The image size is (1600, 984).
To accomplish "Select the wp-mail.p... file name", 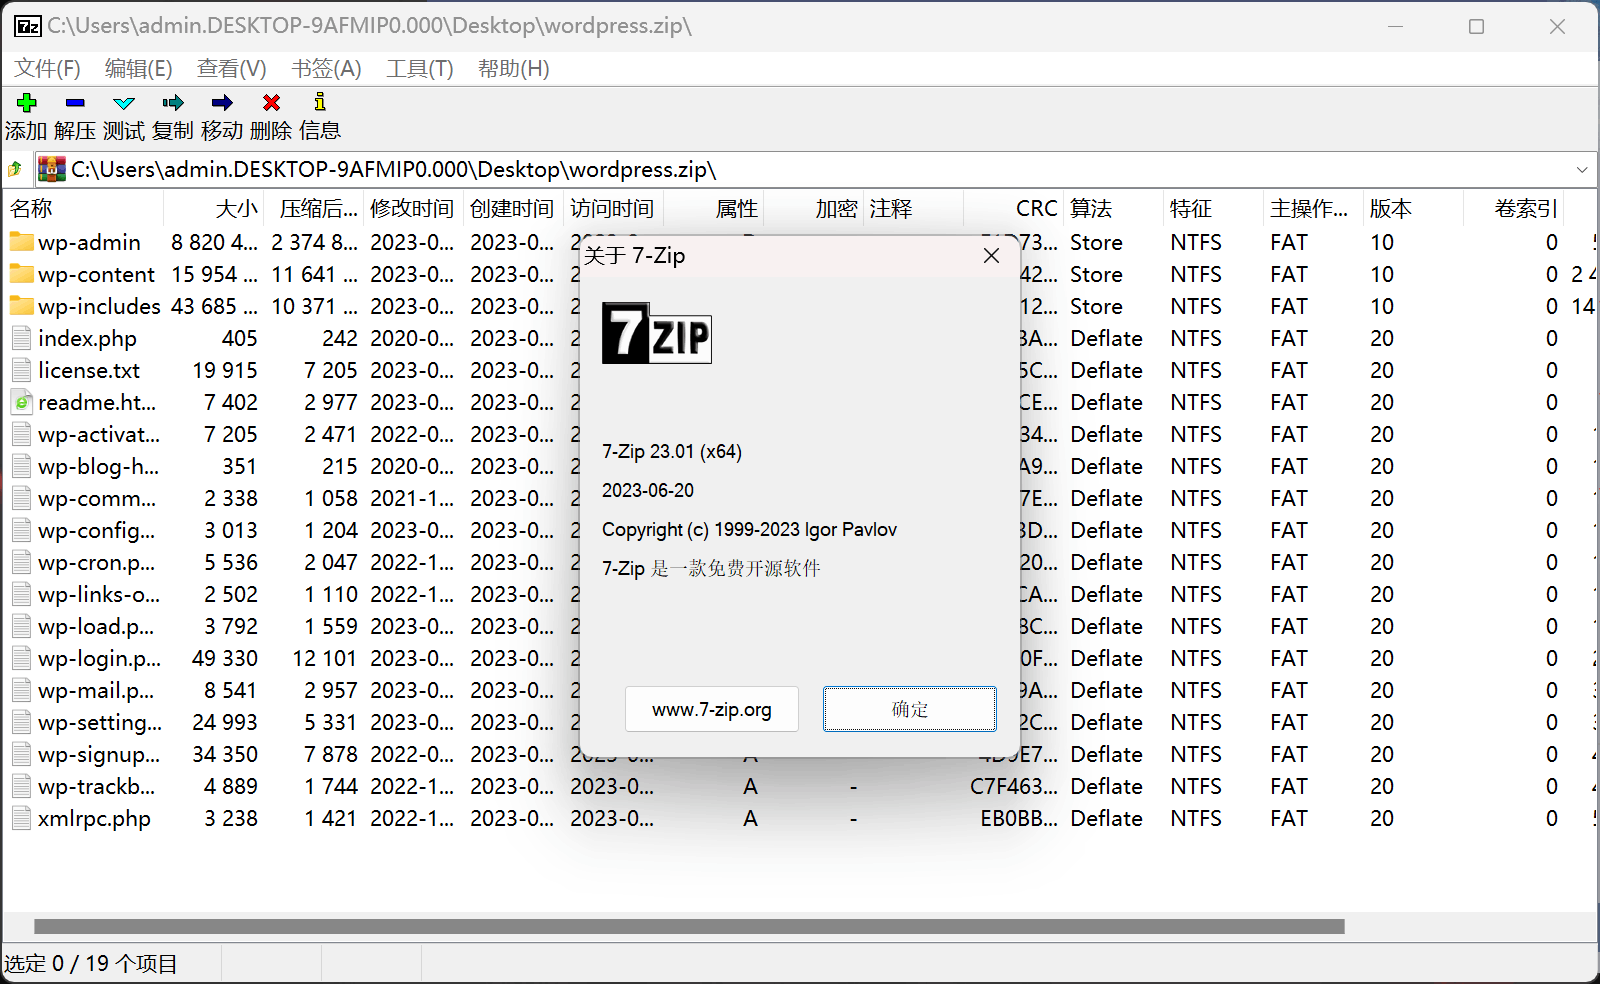I will point(96,690).
